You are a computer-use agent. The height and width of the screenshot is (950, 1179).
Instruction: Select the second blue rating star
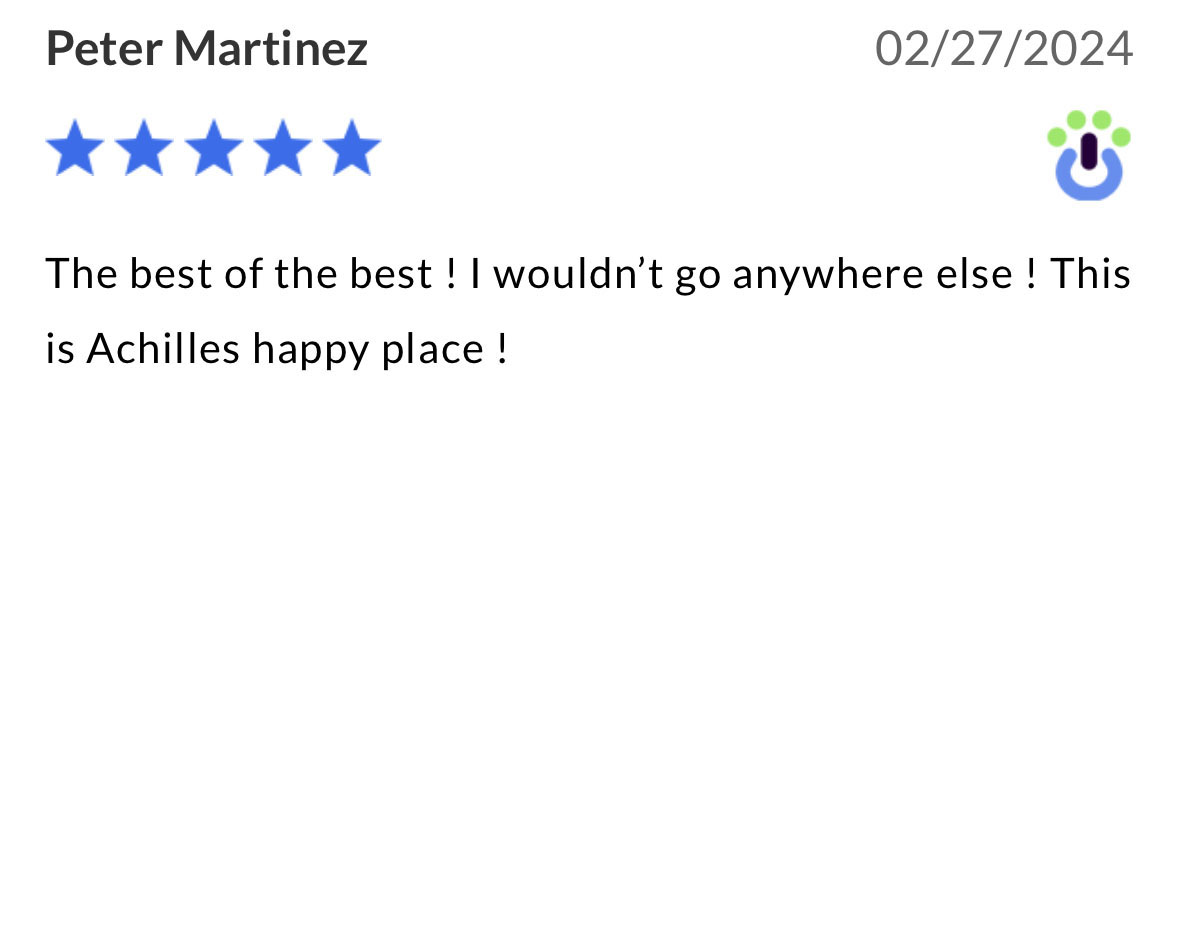[144, 147]
